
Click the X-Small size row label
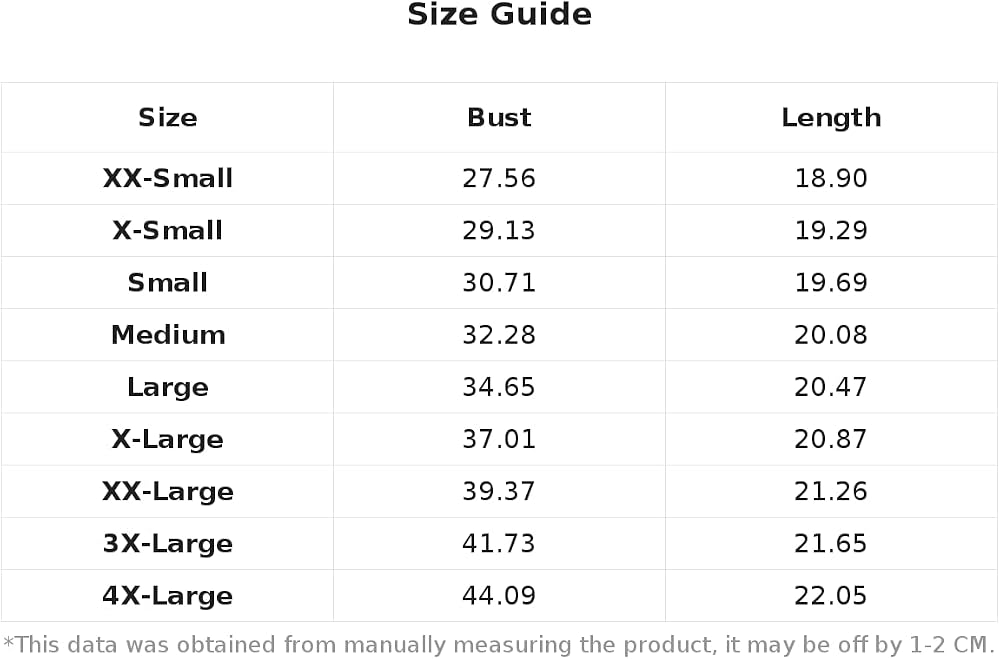[x=168, y=230]
